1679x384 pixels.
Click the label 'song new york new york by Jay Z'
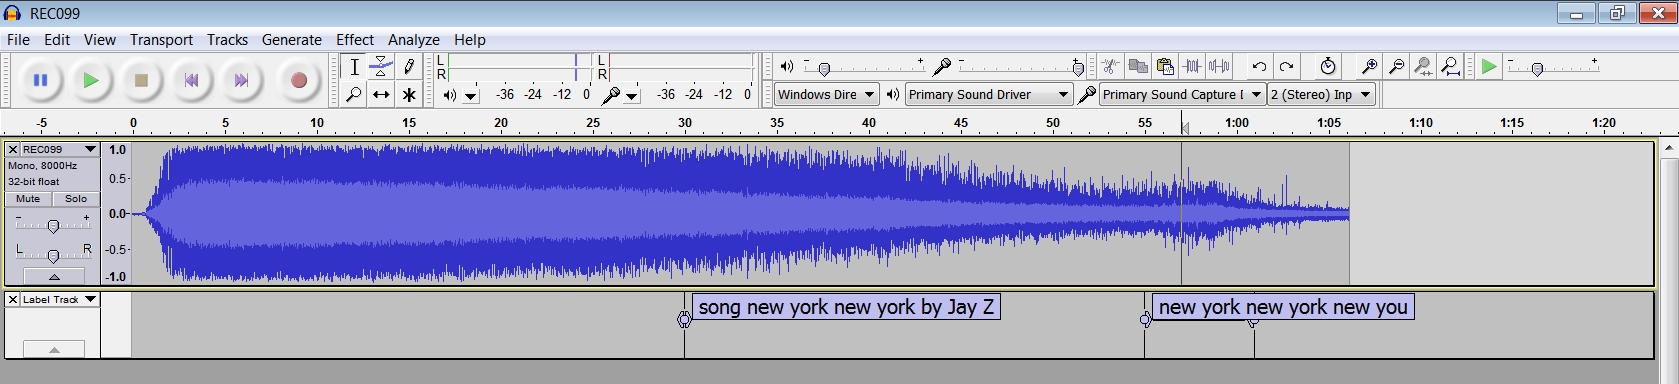point(846,307)
